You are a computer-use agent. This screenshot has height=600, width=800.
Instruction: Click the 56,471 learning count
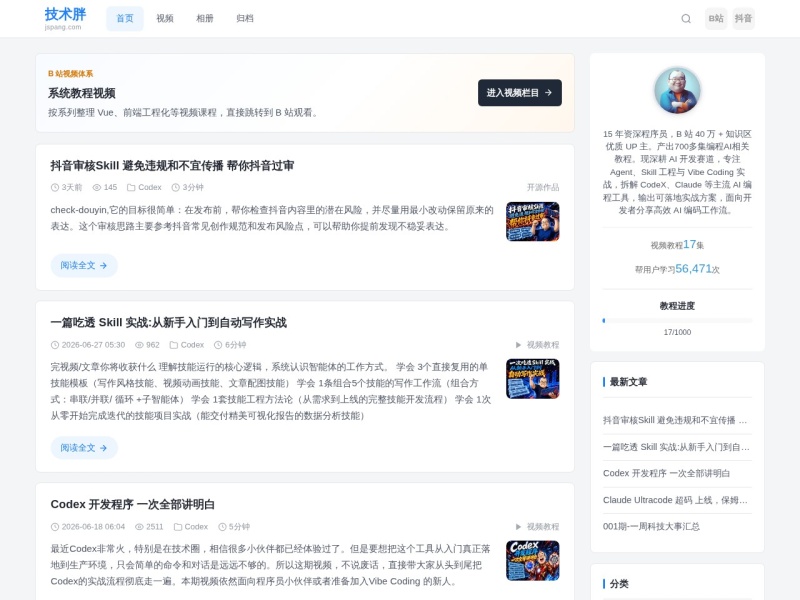693,268
